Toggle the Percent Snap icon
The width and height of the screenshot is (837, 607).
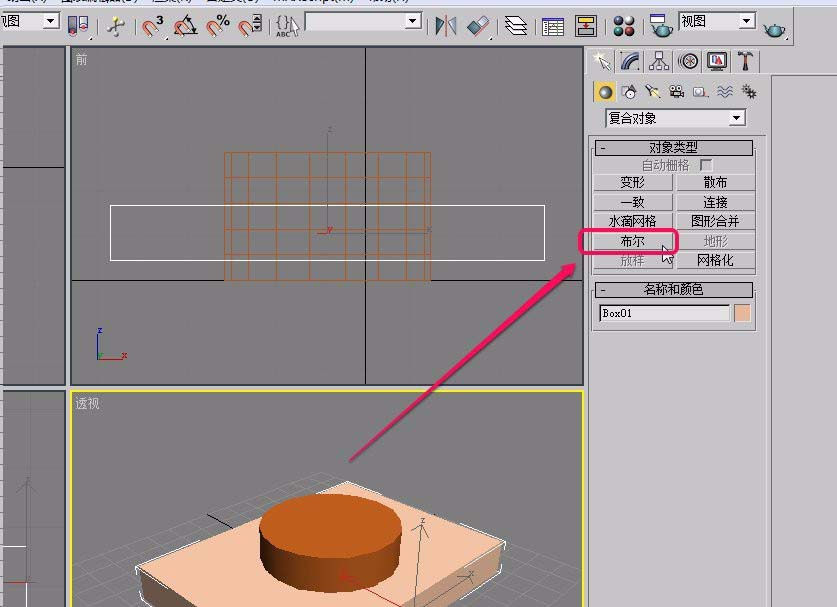[x=218, y=25]
